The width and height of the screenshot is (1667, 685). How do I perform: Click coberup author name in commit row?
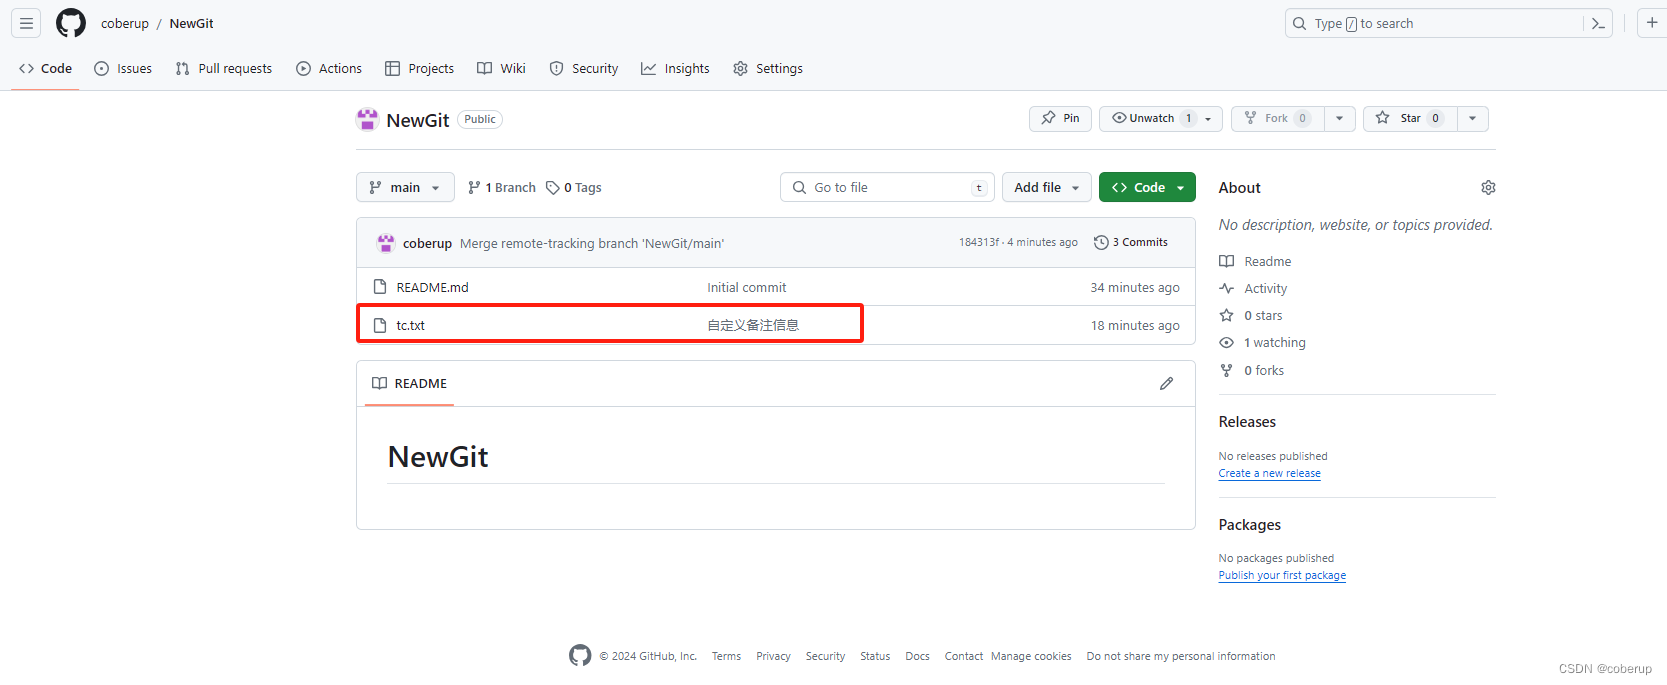click(427, 243)
